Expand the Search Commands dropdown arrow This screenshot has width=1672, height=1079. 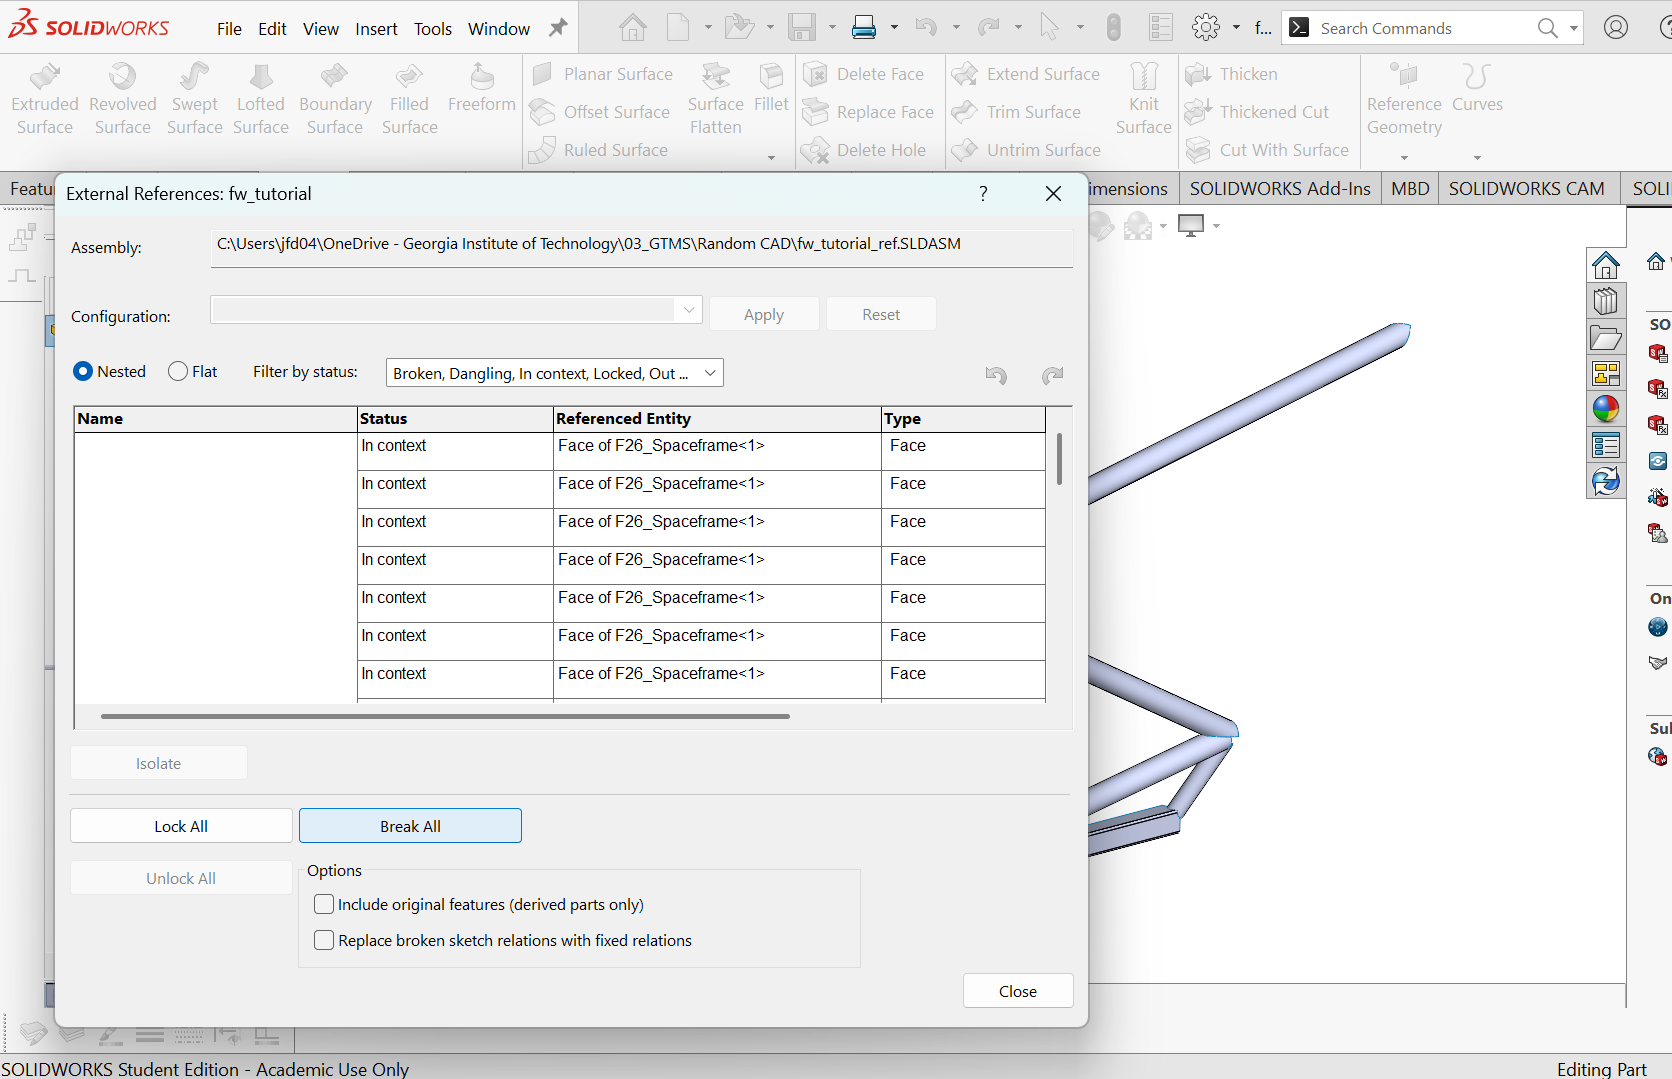[x=1574, y=29]
